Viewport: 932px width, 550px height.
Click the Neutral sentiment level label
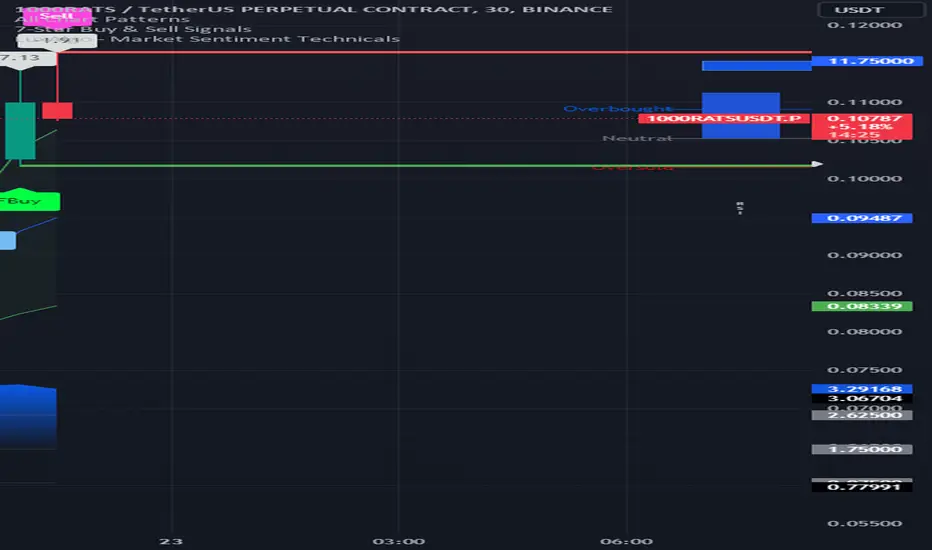(637, 138)
